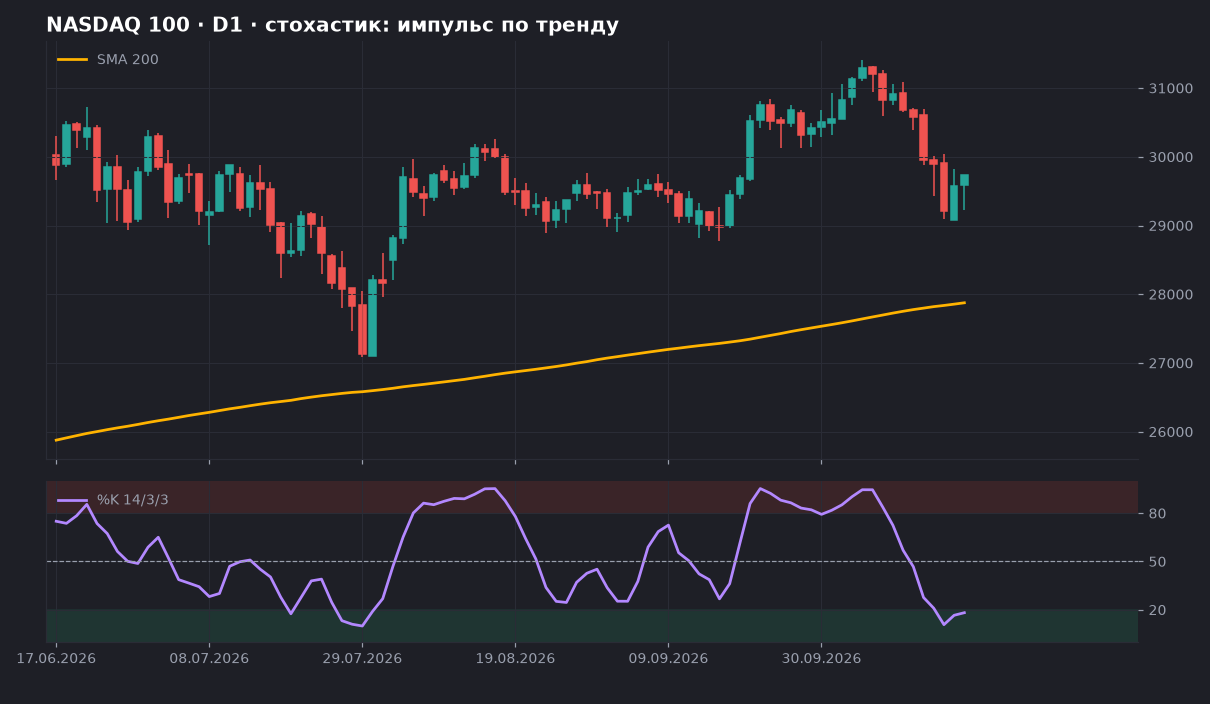Click the right end of the SMA 200 line
The height and width of the screenshot is (704, 1210).
[x=964, y=302]
